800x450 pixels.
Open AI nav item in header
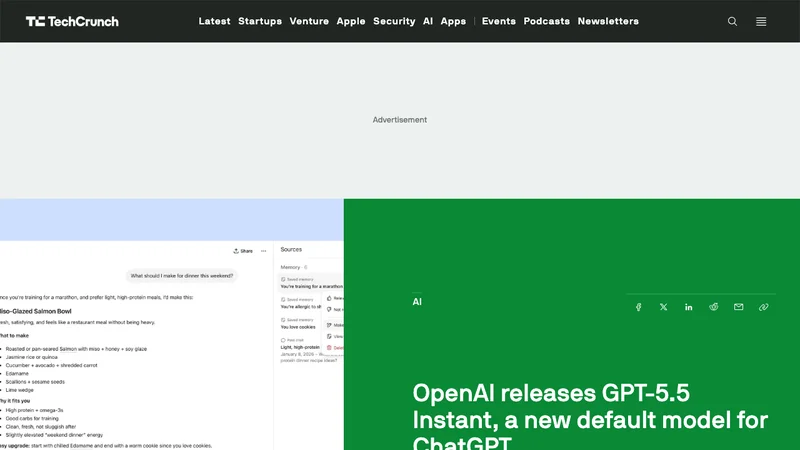click(x=428, y=21)
